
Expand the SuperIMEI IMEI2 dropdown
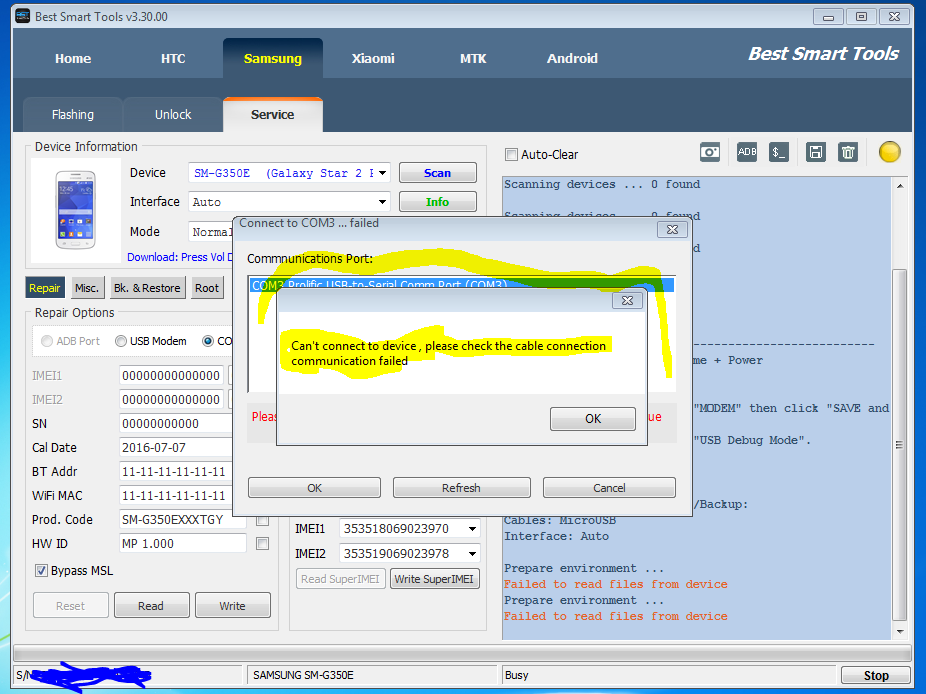coord(472,553)
